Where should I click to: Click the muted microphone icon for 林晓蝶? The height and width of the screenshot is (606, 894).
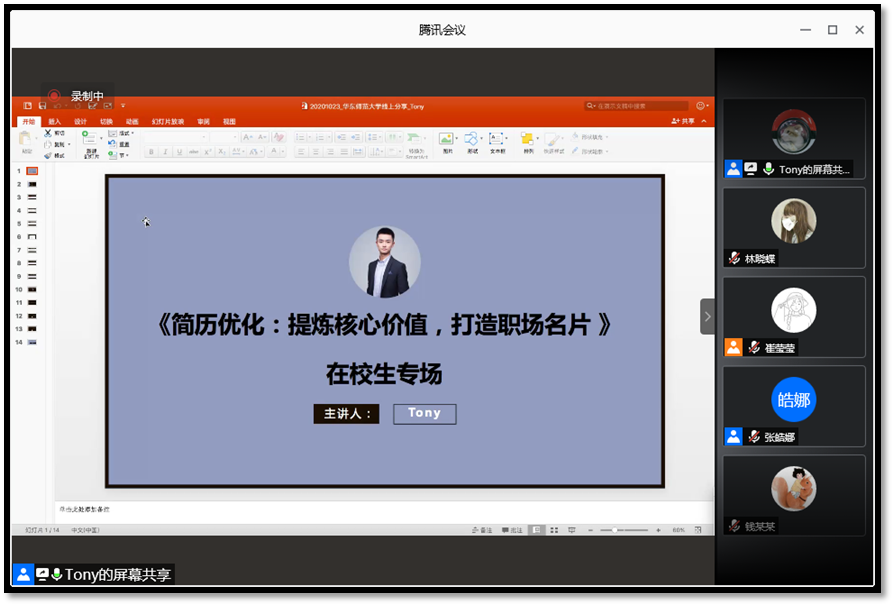coord(734,258)
